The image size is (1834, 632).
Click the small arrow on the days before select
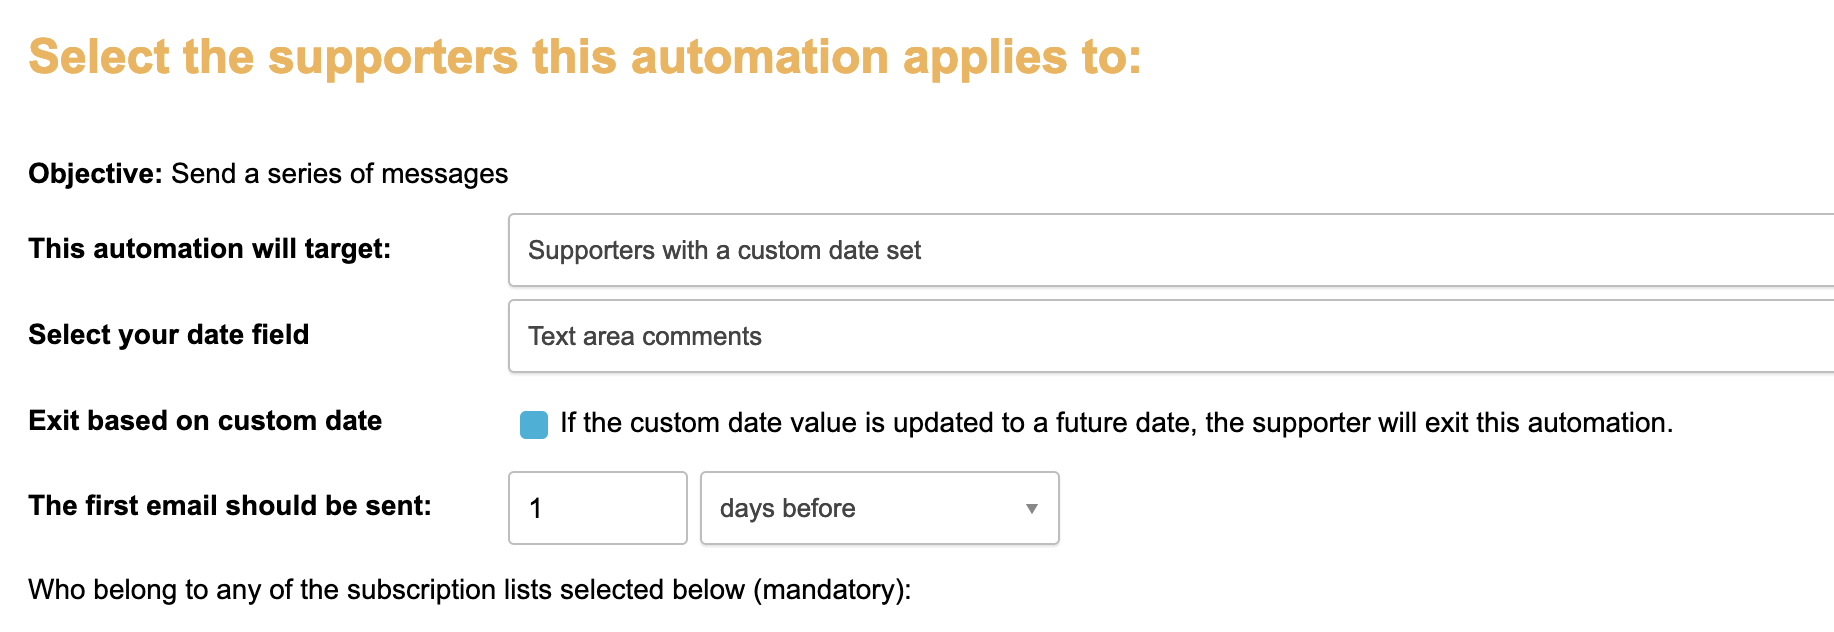click(1031, 509)
